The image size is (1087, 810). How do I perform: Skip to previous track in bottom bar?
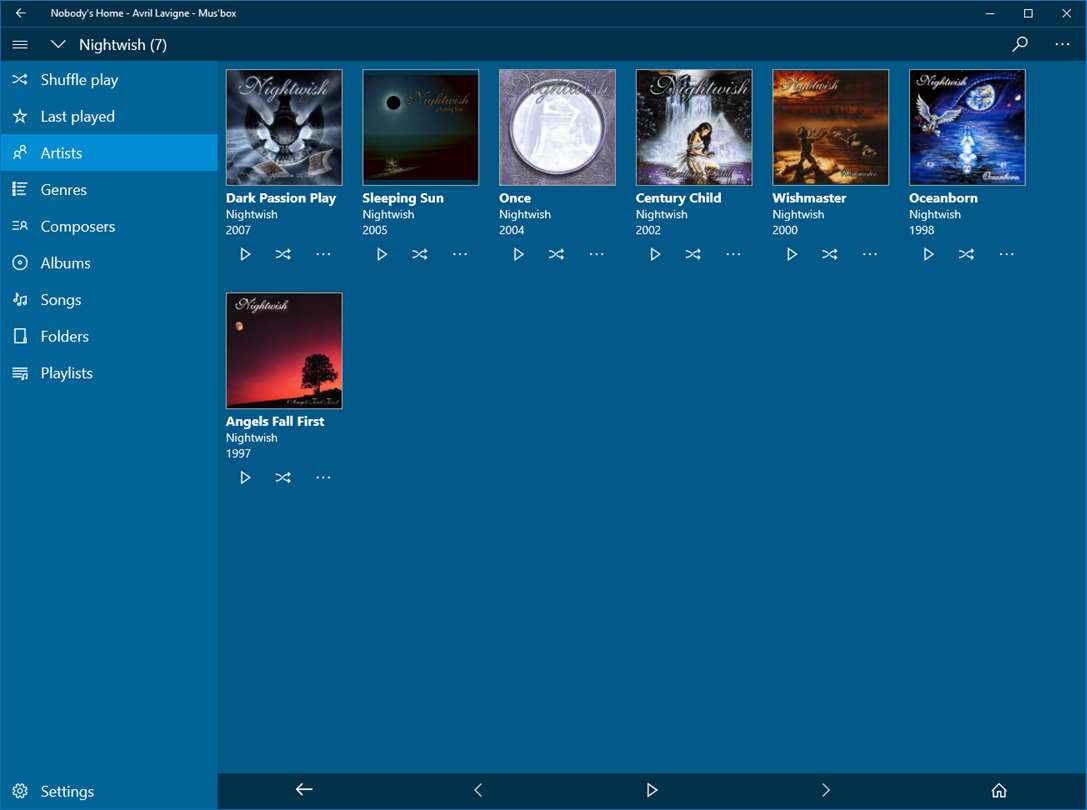478,790
